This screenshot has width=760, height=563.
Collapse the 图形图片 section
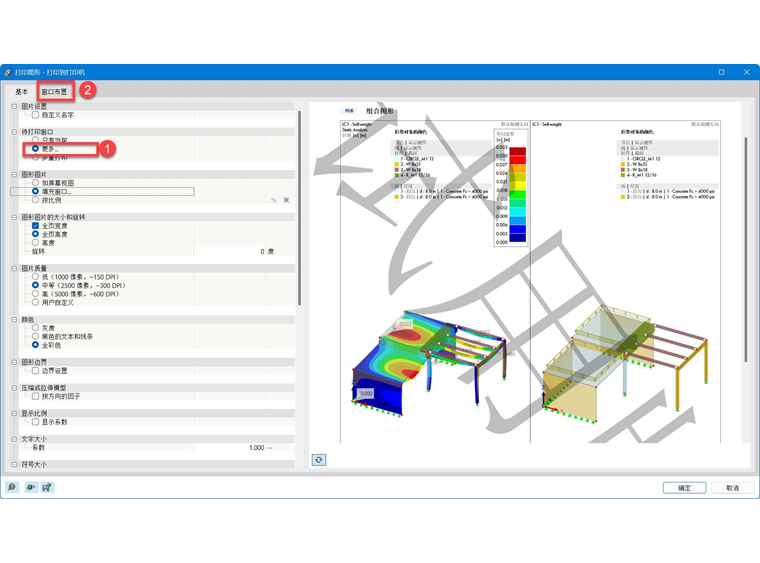click(x=14, y=174)
